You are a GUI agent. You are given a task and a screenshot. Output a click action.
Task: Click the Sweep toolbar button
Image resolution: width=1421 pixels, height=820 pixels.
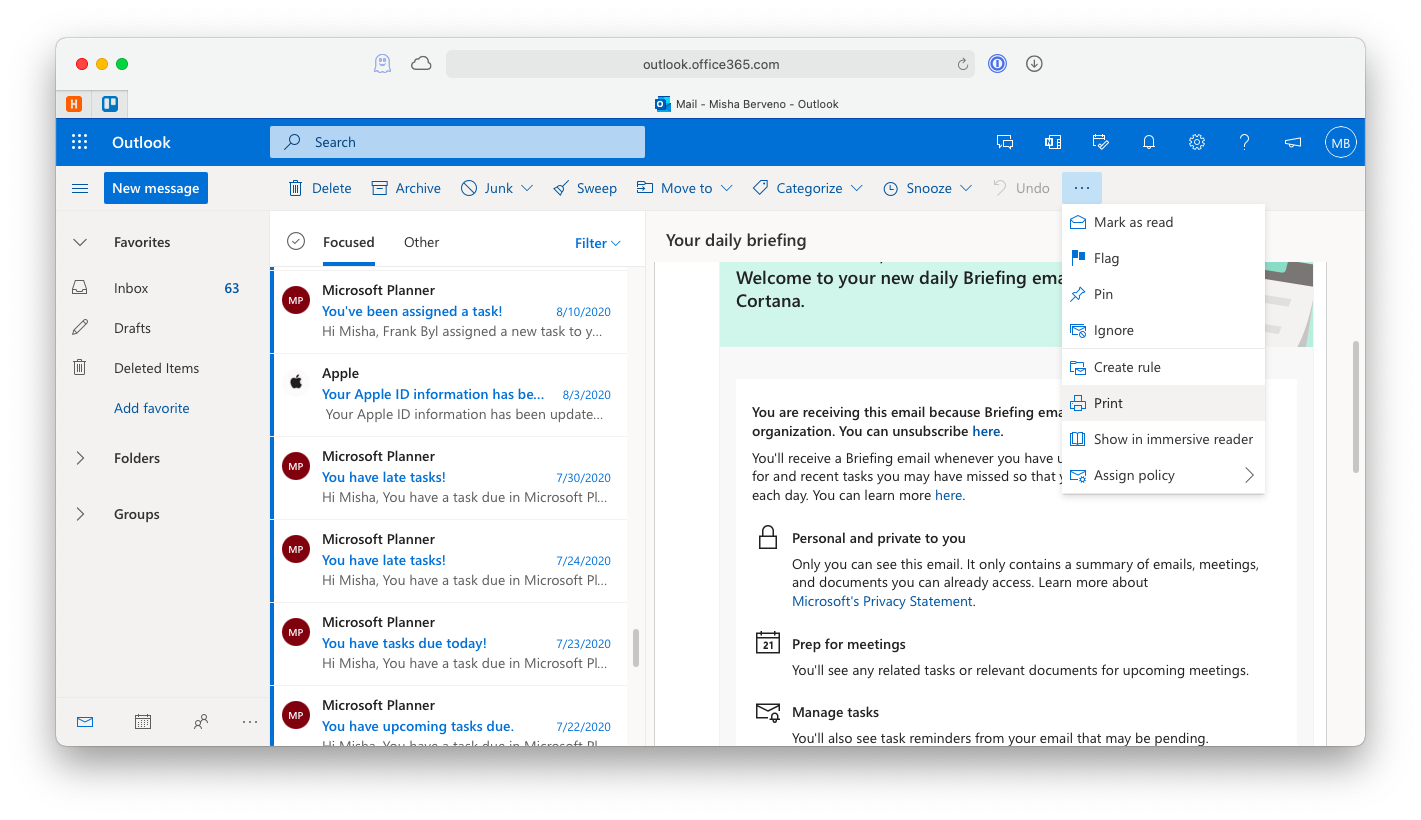(x=585, y=188)
